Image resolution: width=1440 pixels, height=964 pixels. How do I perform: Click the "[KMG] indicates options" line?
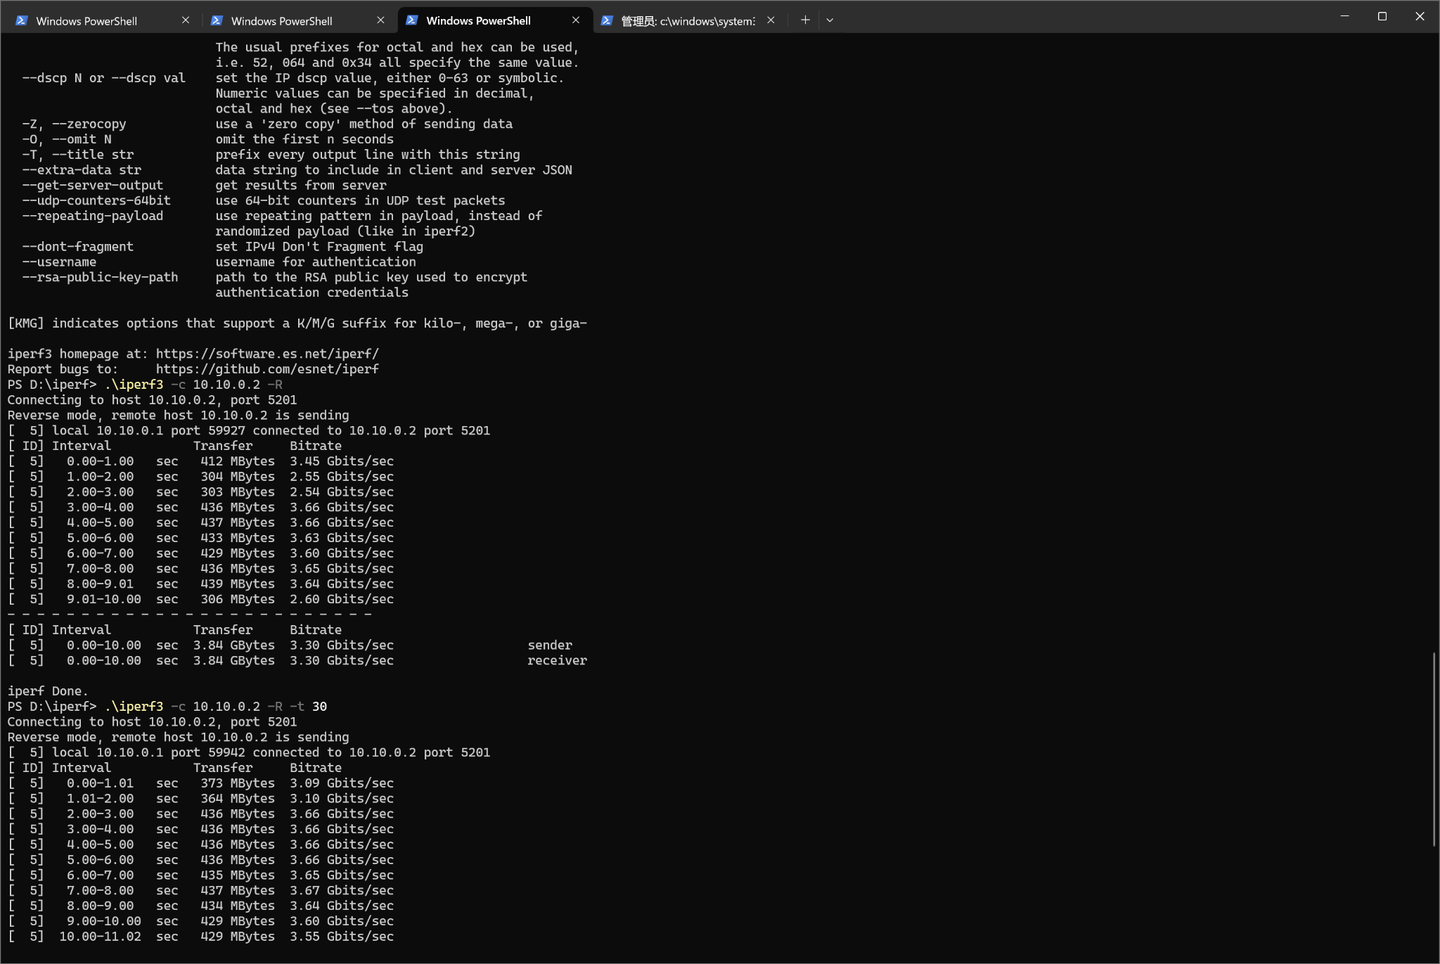(297, 323)
